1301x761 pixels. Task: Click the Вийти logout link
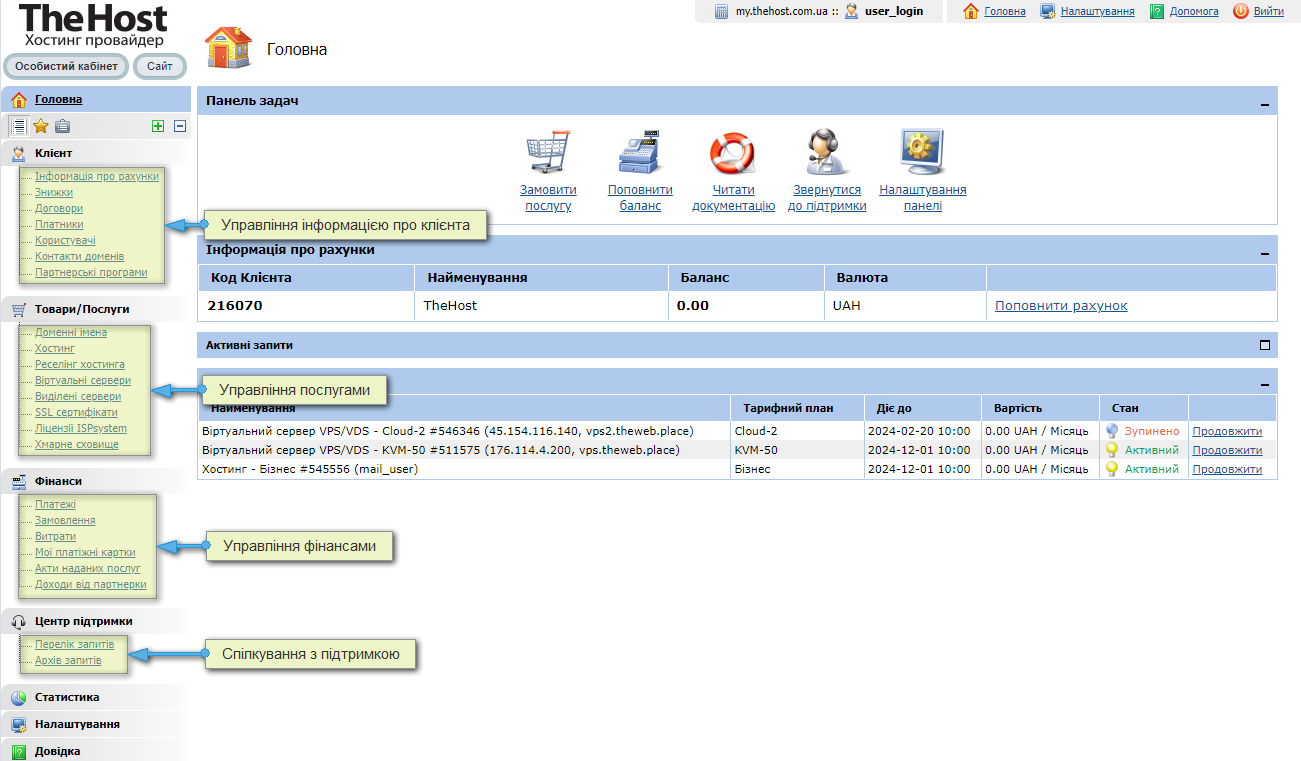pyautogui.click(x=1269, y=11)
